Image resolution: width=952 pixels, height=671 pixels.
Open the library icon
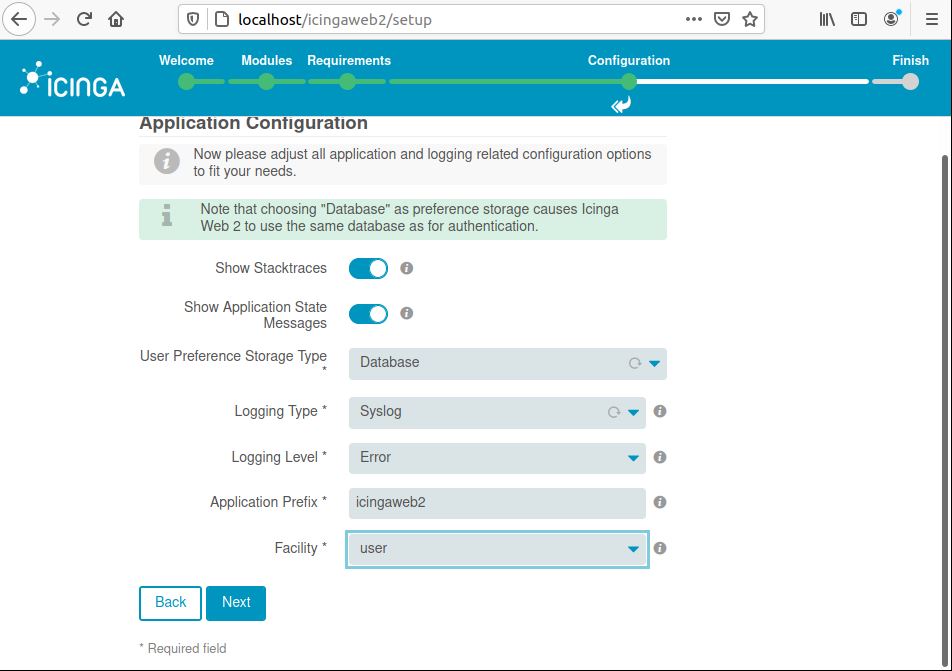click(827, 19)
